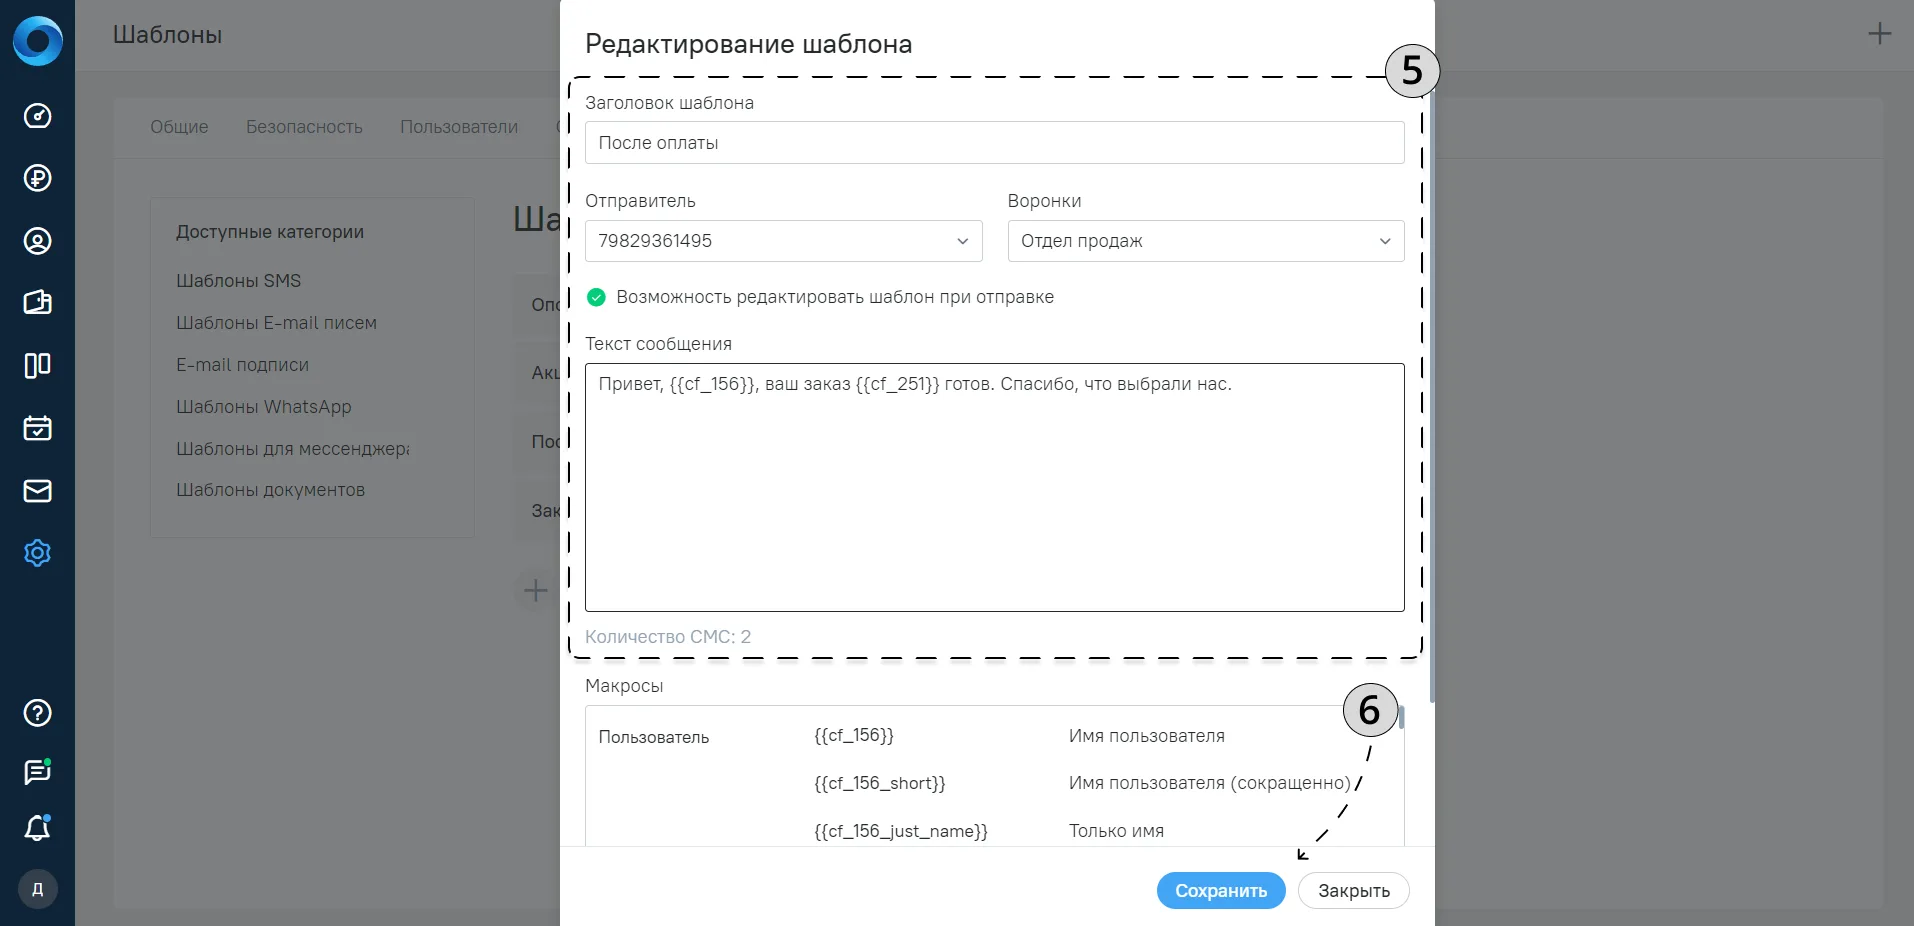Select the Безопасность tab
Screen dimensions: 1914x926
pyautogui.click(x=304, y=127)
